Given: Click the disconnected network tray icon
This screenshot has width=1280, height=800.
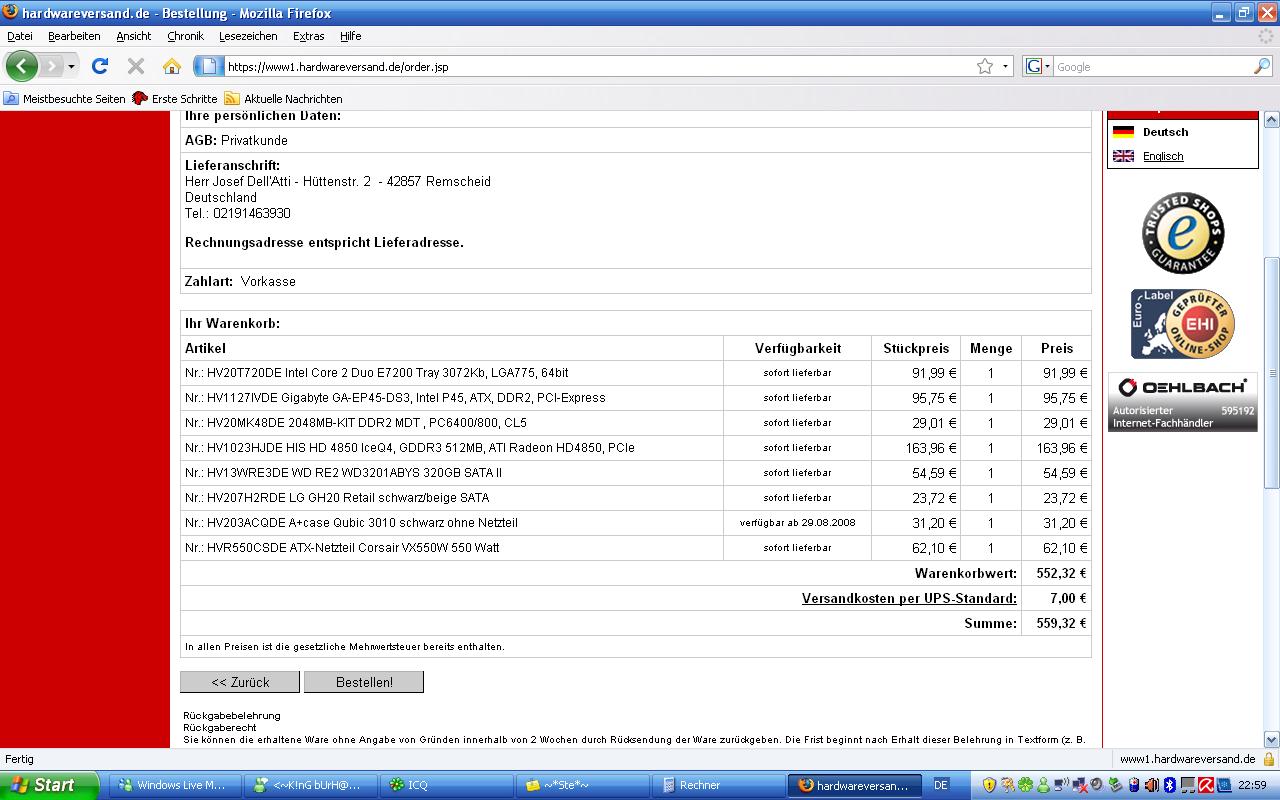Looking at the screenshot, I should pyautogui.click(x=1080, y=785).
